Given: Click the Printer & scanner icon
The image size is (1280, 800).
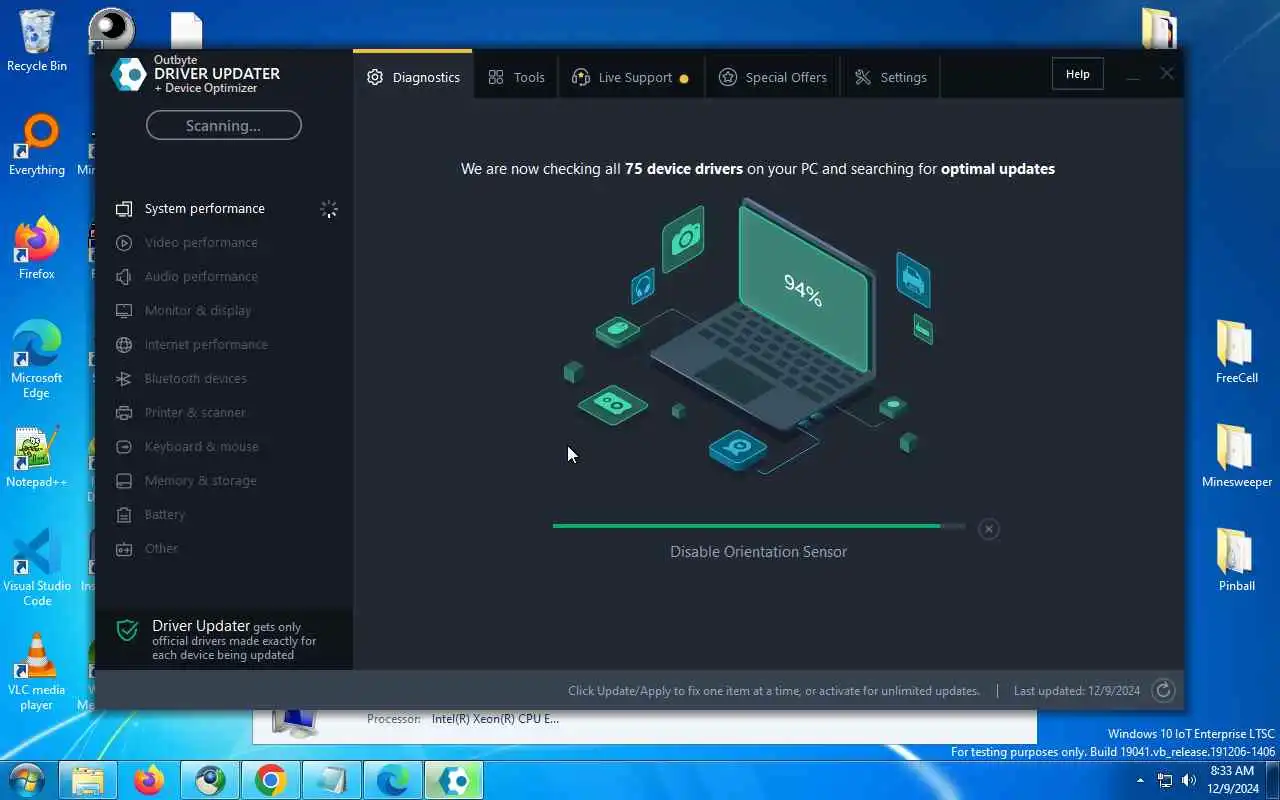Looking at the screenshot, I should click(x=124, y=413).
